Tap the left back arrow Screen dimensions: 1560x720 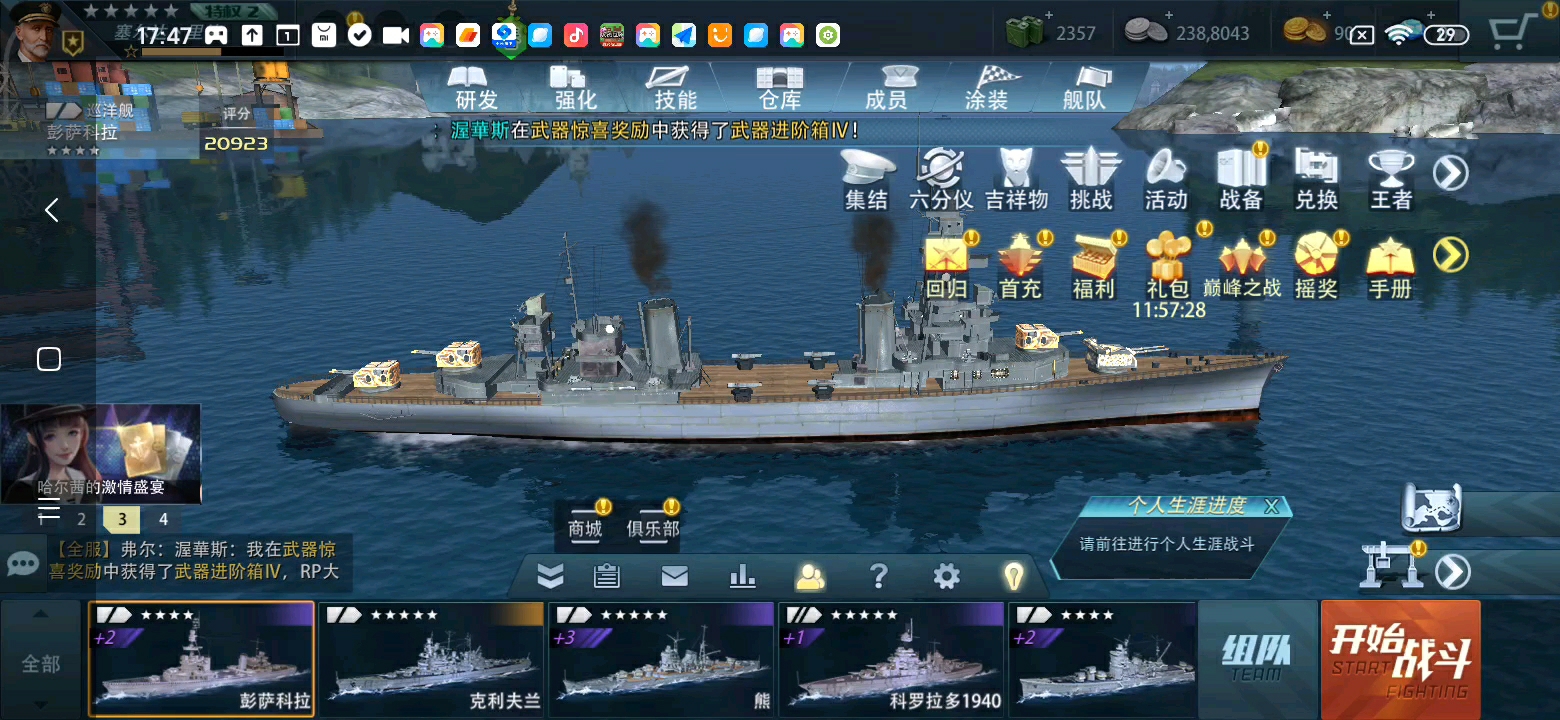pos(52,210)
